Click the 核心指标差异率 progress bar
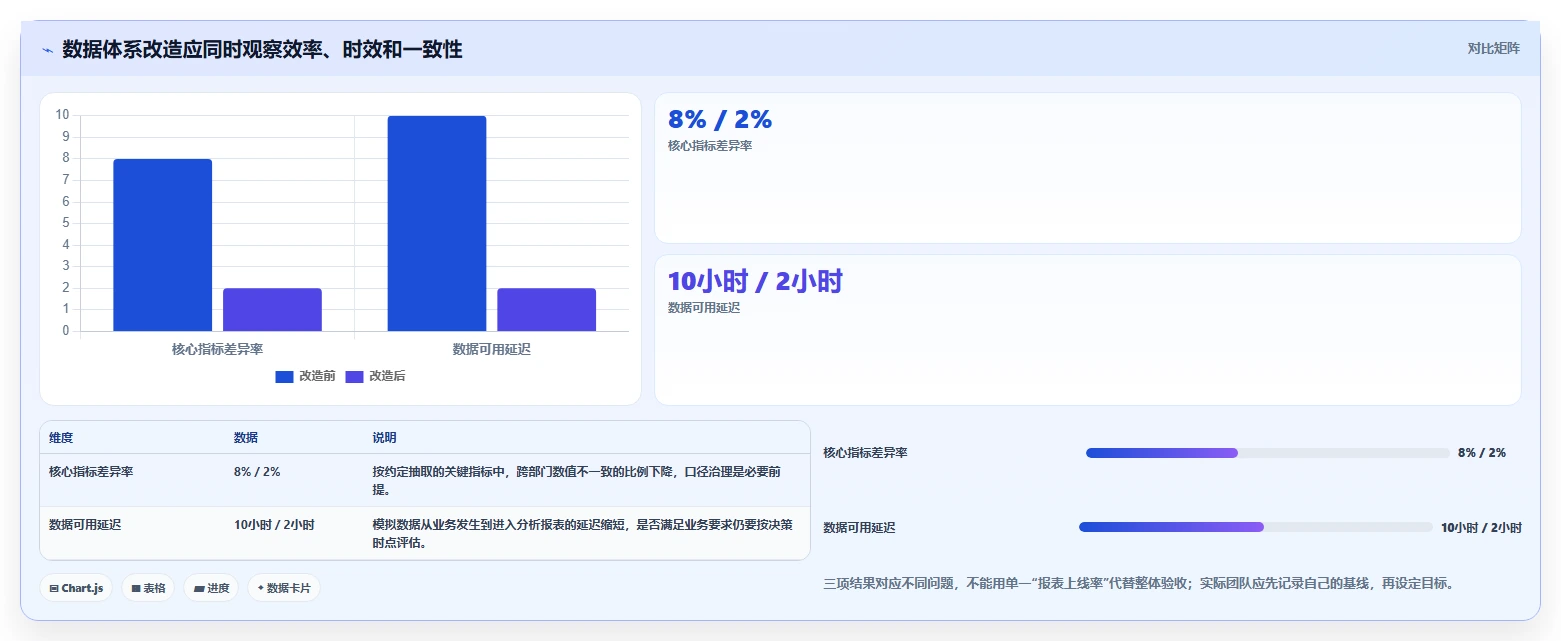Image resolution: width=1561 pixels, height=641 pixels. pos(1267,453)
